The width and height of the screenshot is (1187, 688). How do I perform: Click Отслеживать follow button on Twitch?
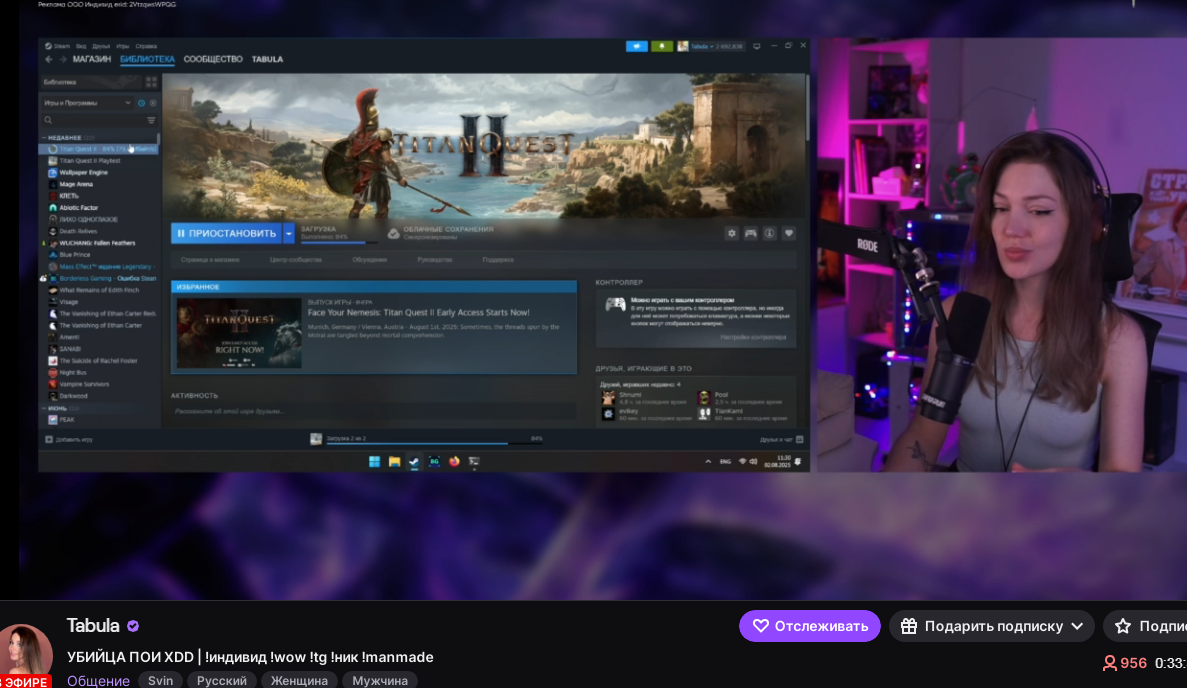coord(810,626)
